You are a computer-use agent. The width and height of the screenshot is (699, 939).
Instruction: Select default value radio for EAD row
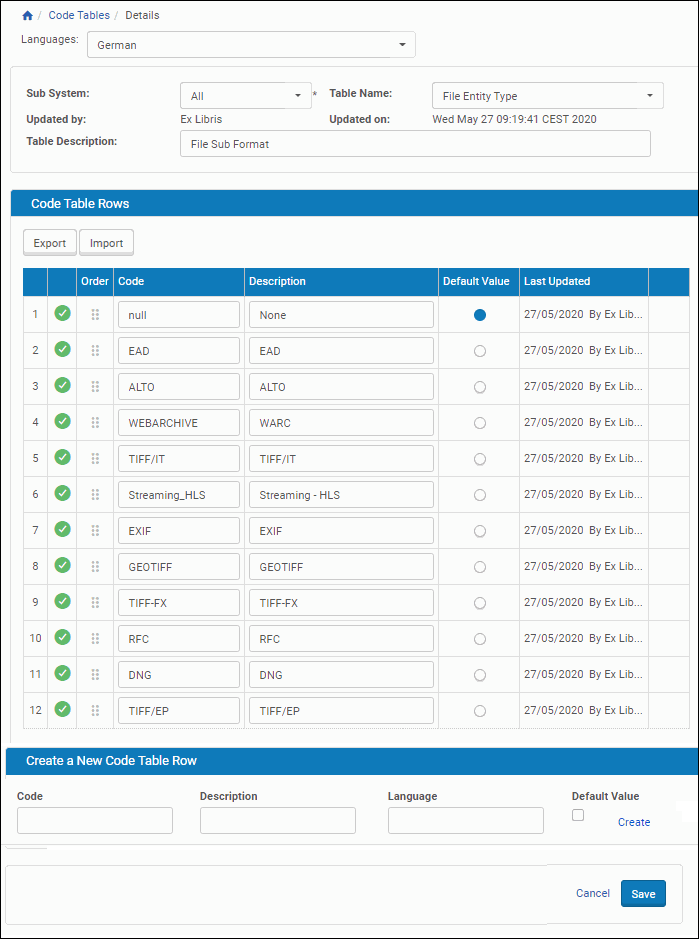tap(480, 351)
